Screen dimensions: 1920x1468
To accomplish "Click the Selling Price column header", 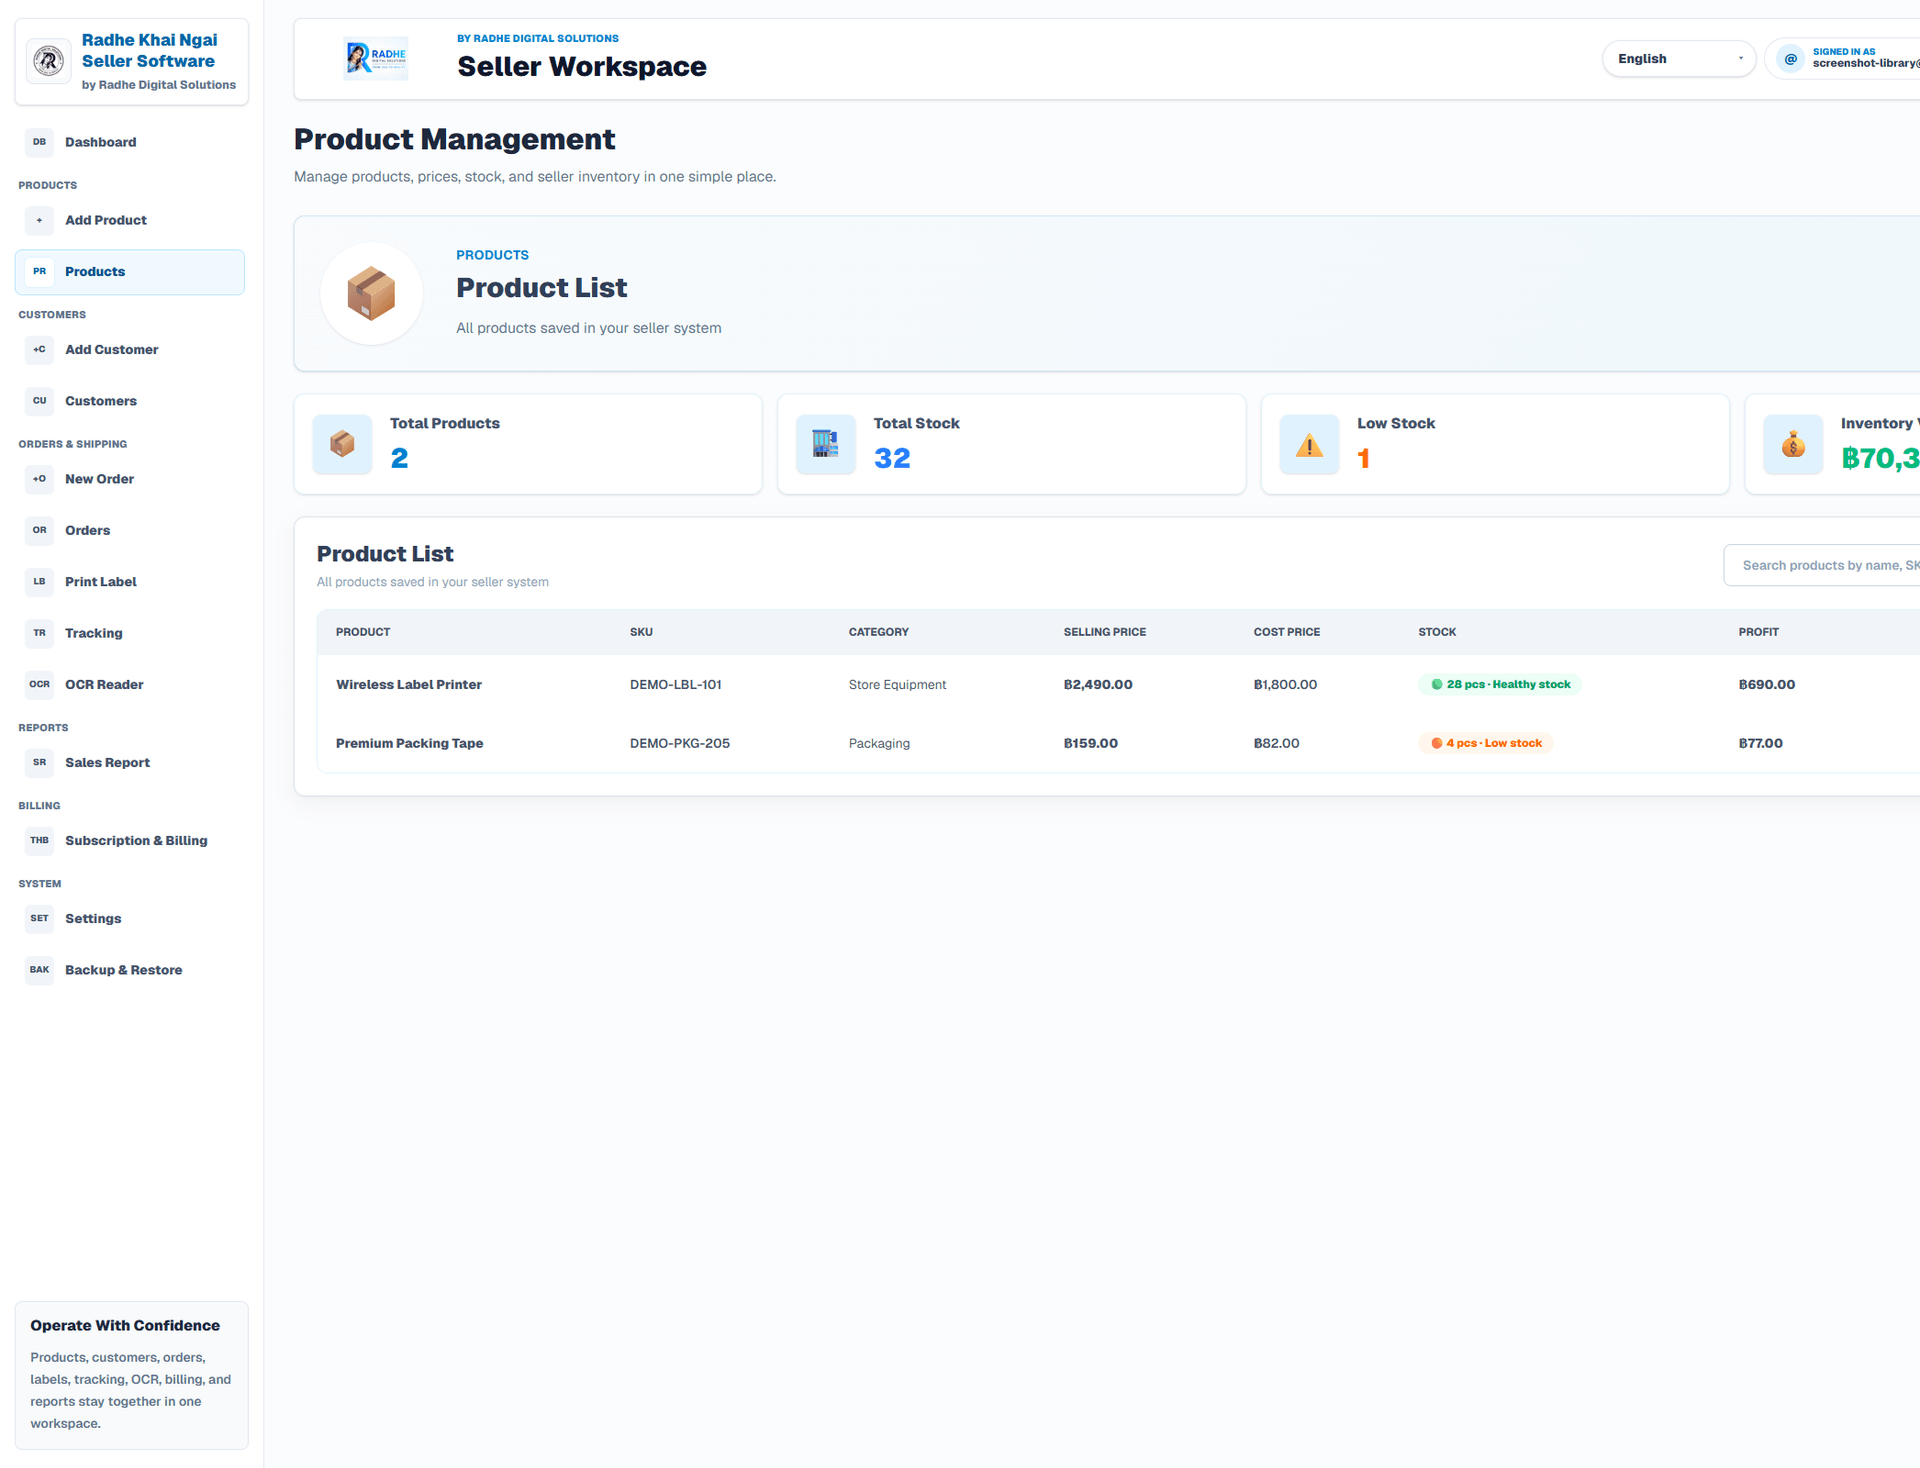I will pyautogui.click(x=1105, y=632).
